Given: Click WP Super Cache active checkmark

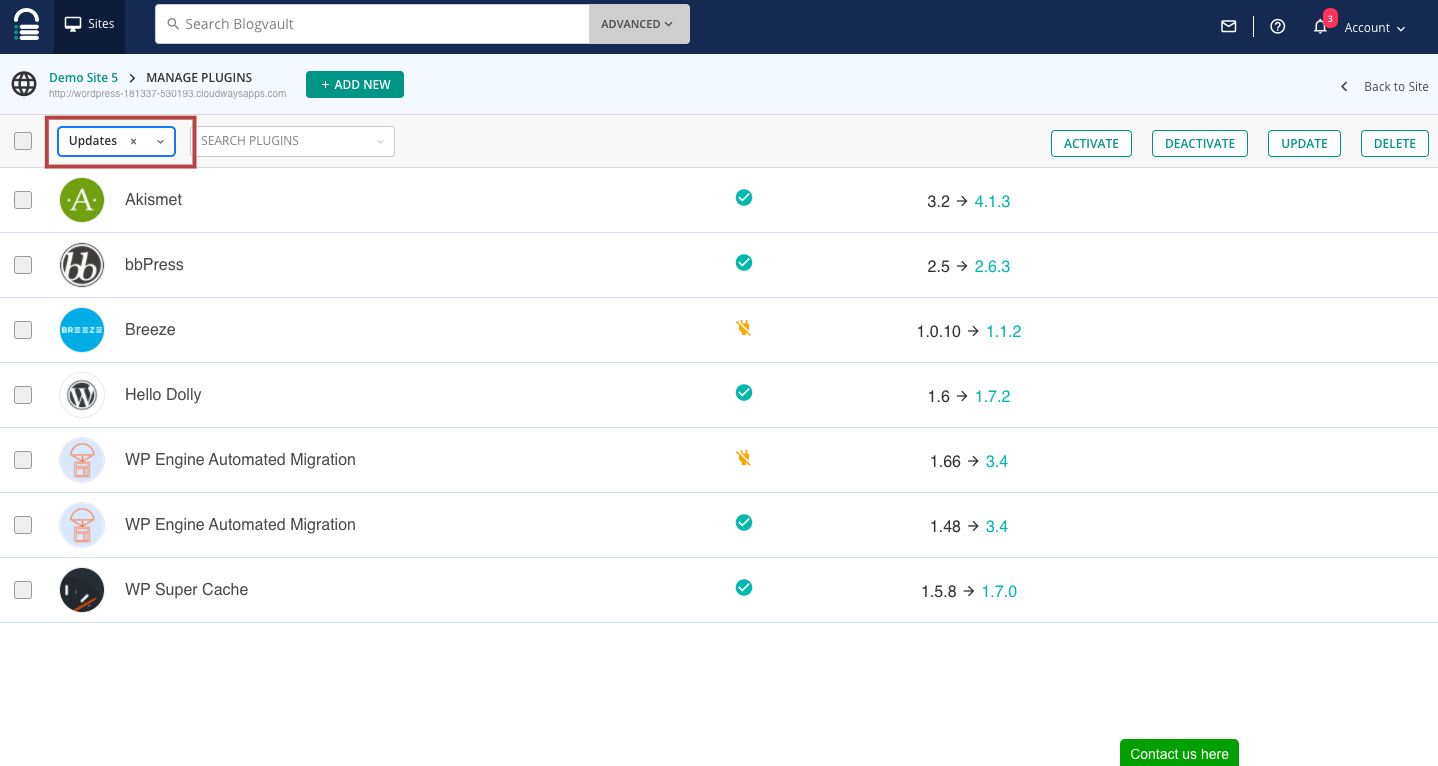Looking at the screenshot, I should [x=744, y=588].
